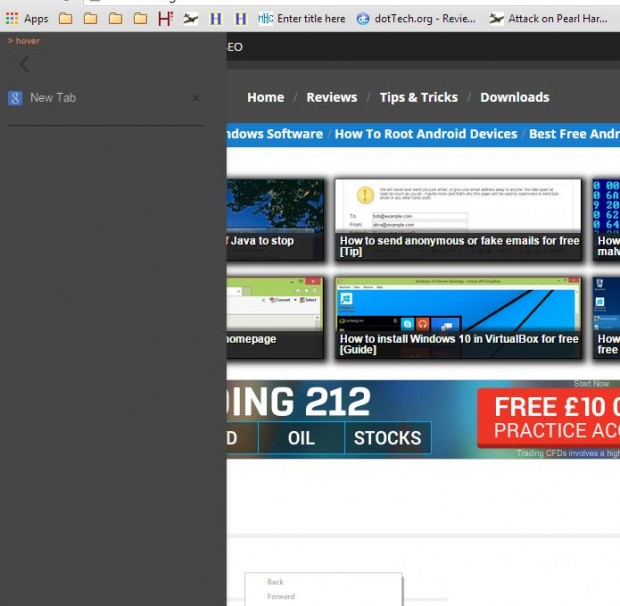Image resolution: width=620 pixels, height=606 pixels.
Task: Open the 'Enter title here' bookmark
Action: coord(302,18)
